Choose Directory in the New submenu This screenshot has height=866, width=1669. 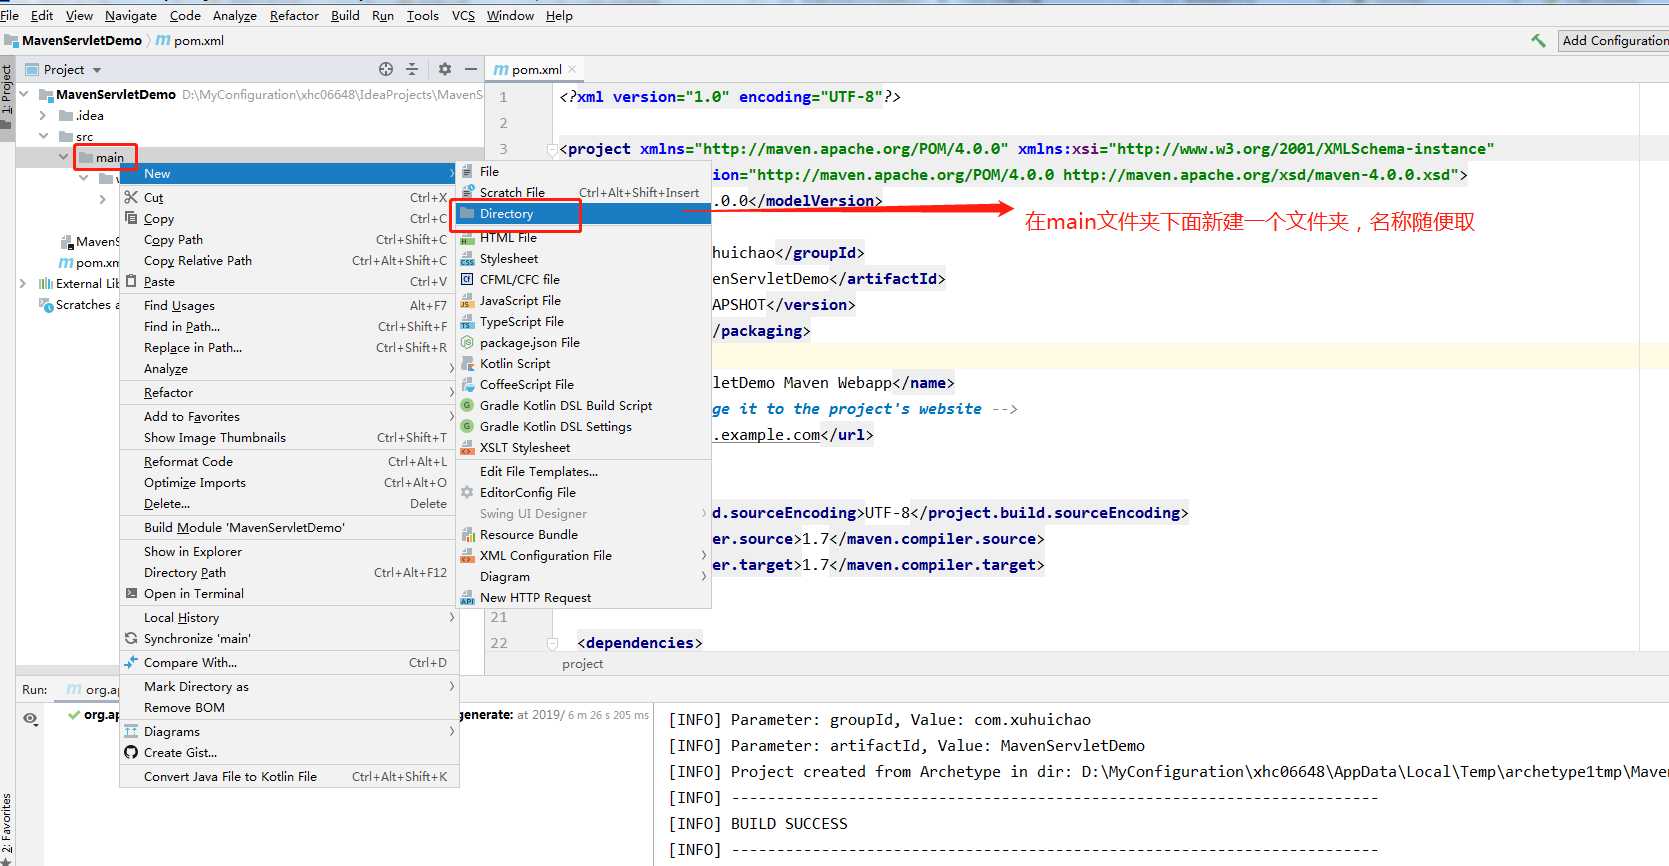coord(583,213)
